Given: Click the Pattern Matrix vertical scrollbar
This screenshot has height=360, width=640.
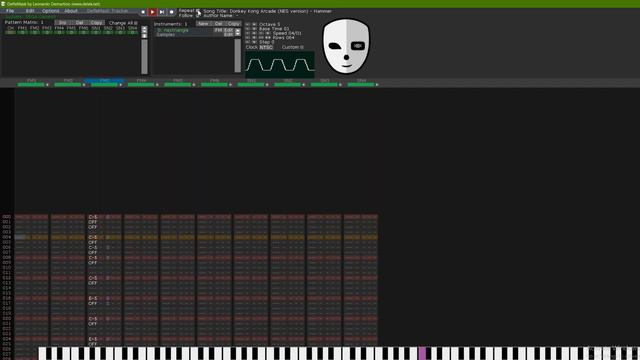Looking at the screenshot, I should tap(144, 56).
